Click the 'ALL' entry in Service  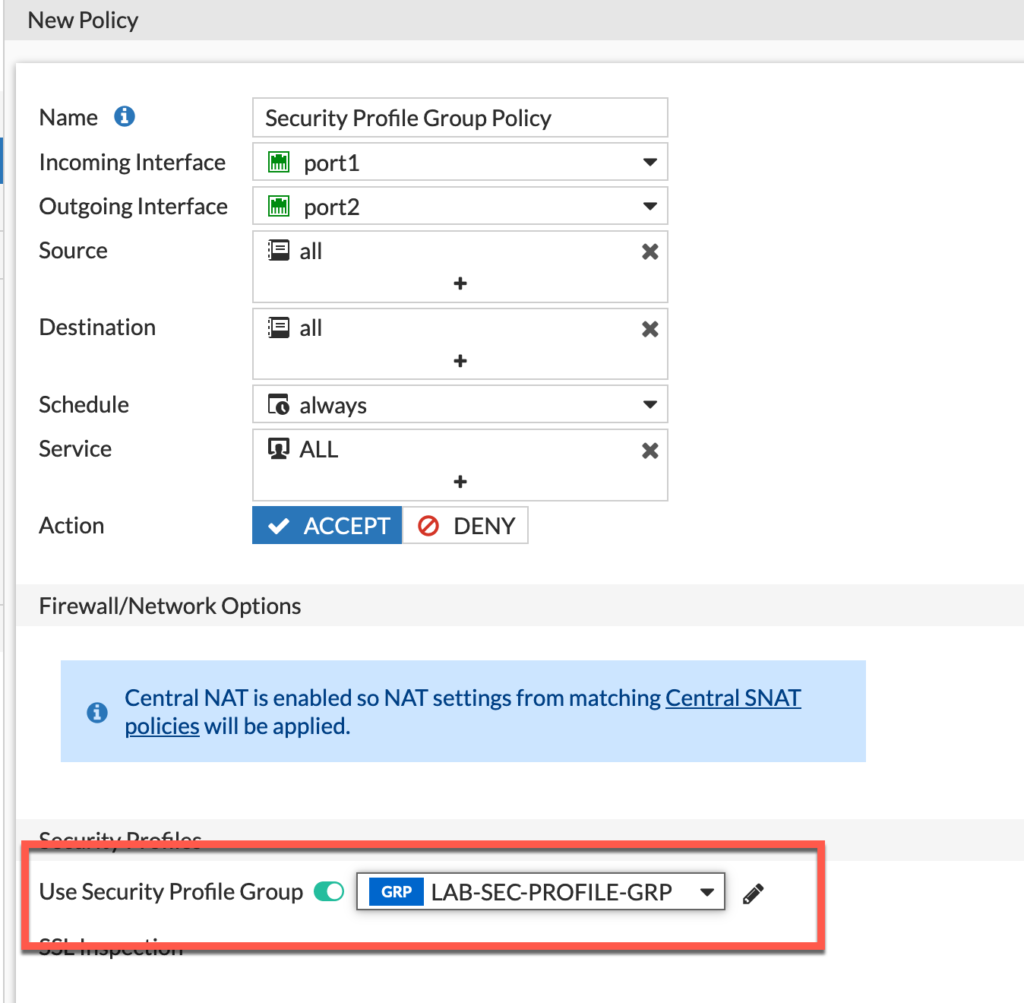tap(303, 450)
